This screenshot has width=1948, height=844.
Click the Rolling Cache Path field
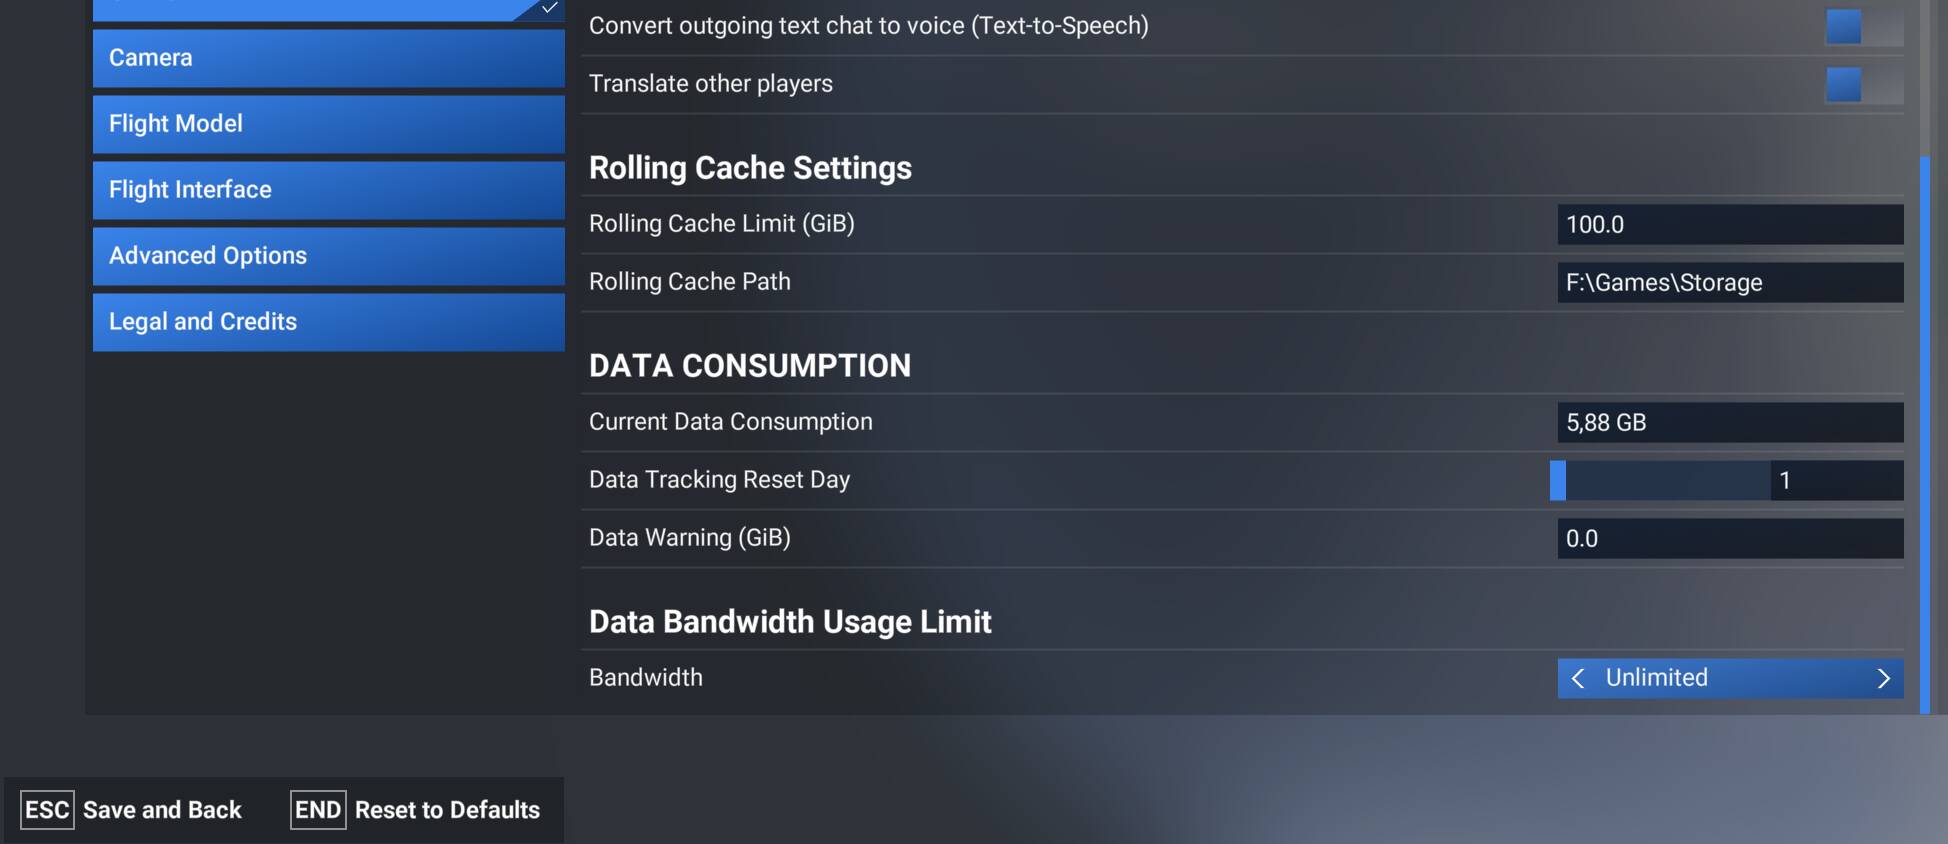[1730, 283]
